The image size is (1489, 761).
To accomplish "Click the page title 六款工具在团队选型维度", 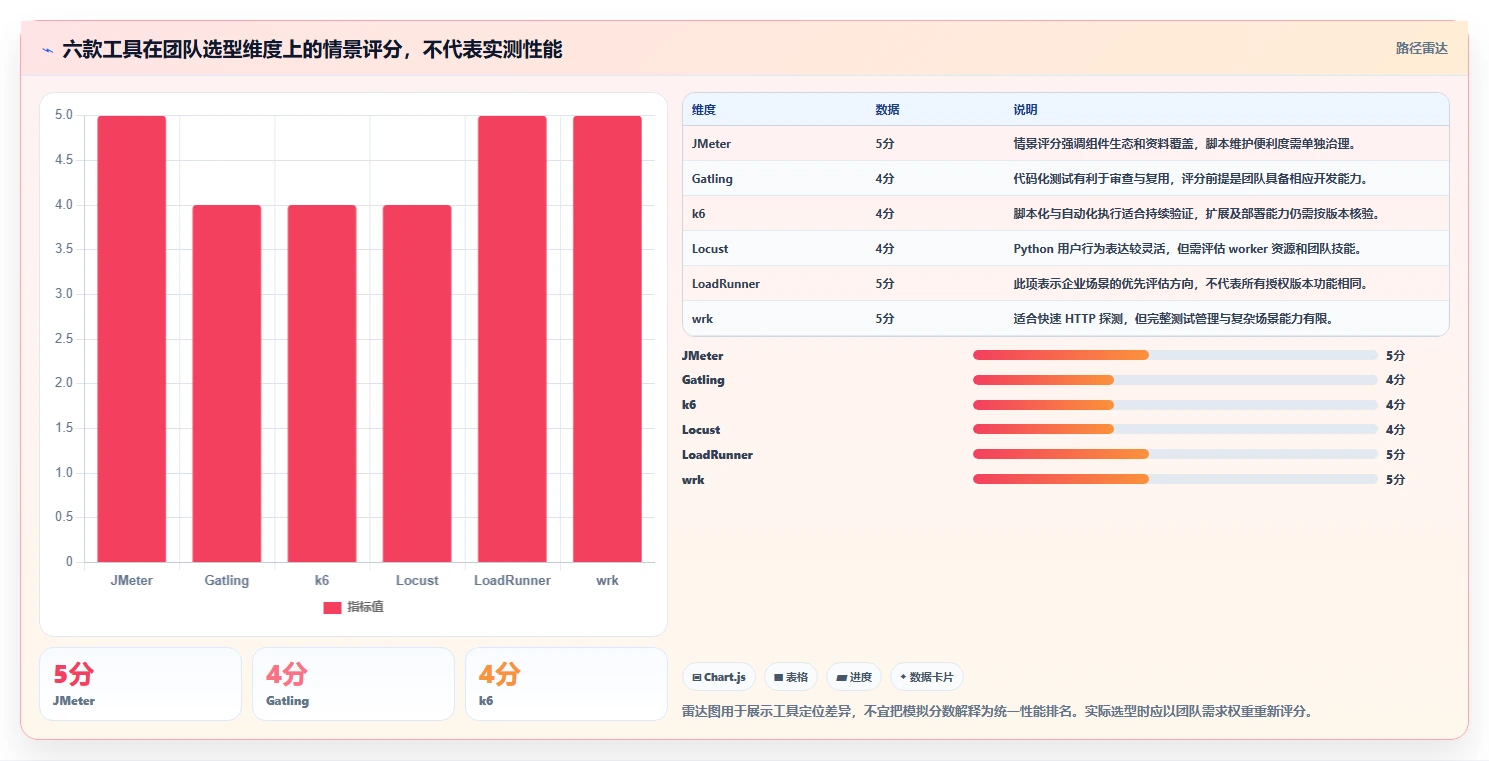I will [x=312, y=50].
